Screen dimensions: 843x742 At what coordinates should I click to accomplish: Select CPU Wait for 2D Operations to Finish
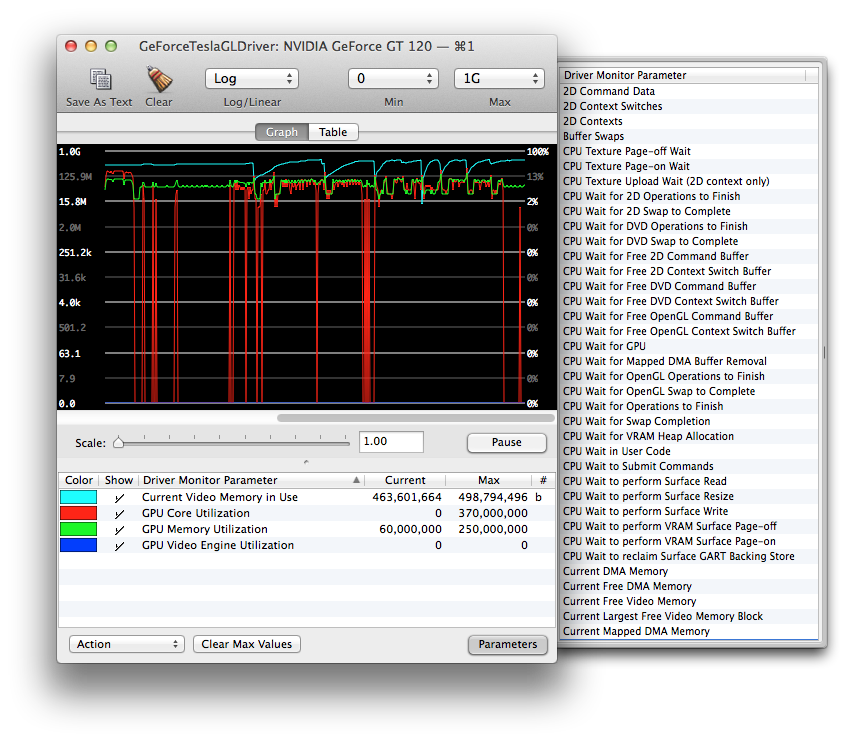[689, 196]
